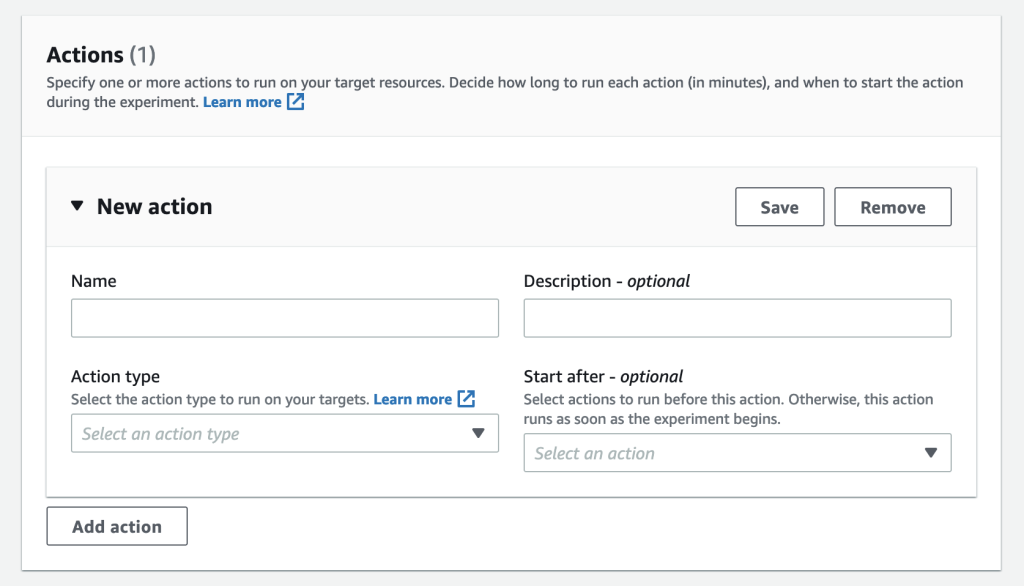Click inside the Name input field
The width and height of the screenshot is (1024, 586).
[x=284, y=317]
